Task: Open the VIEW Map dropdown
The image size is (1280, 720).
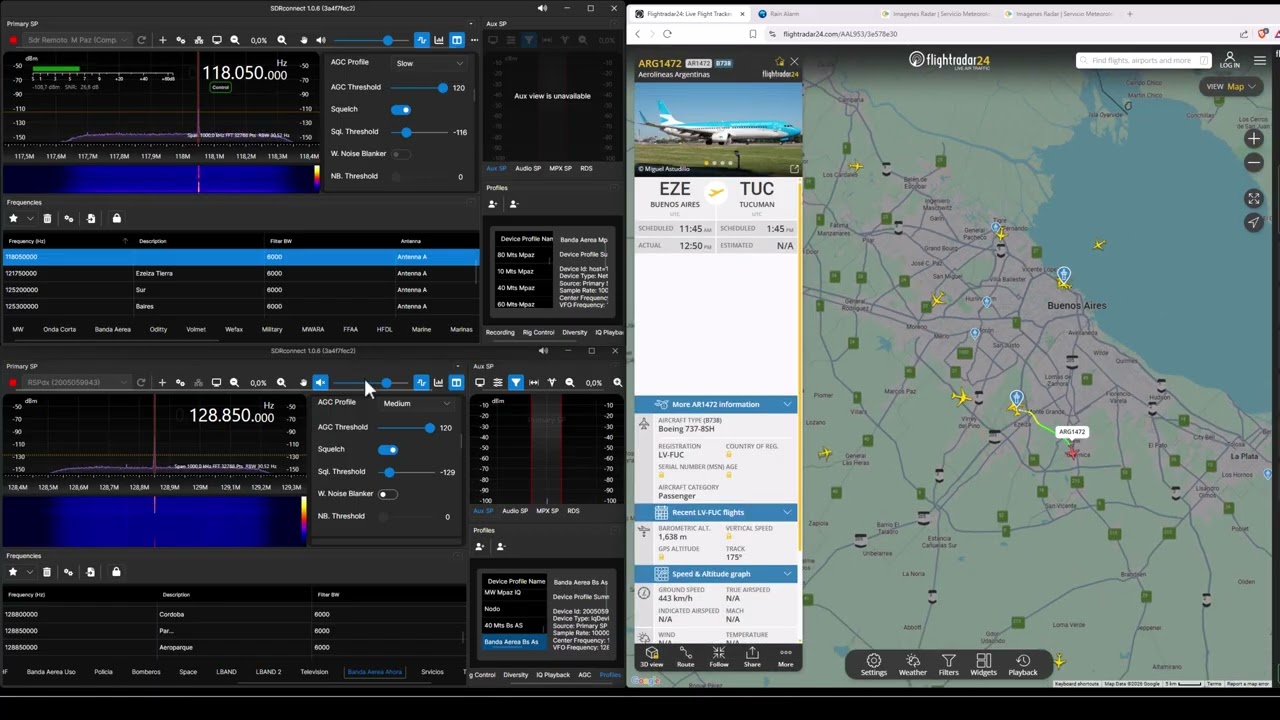Action: pyautogui.click(x=1230, y=86)
